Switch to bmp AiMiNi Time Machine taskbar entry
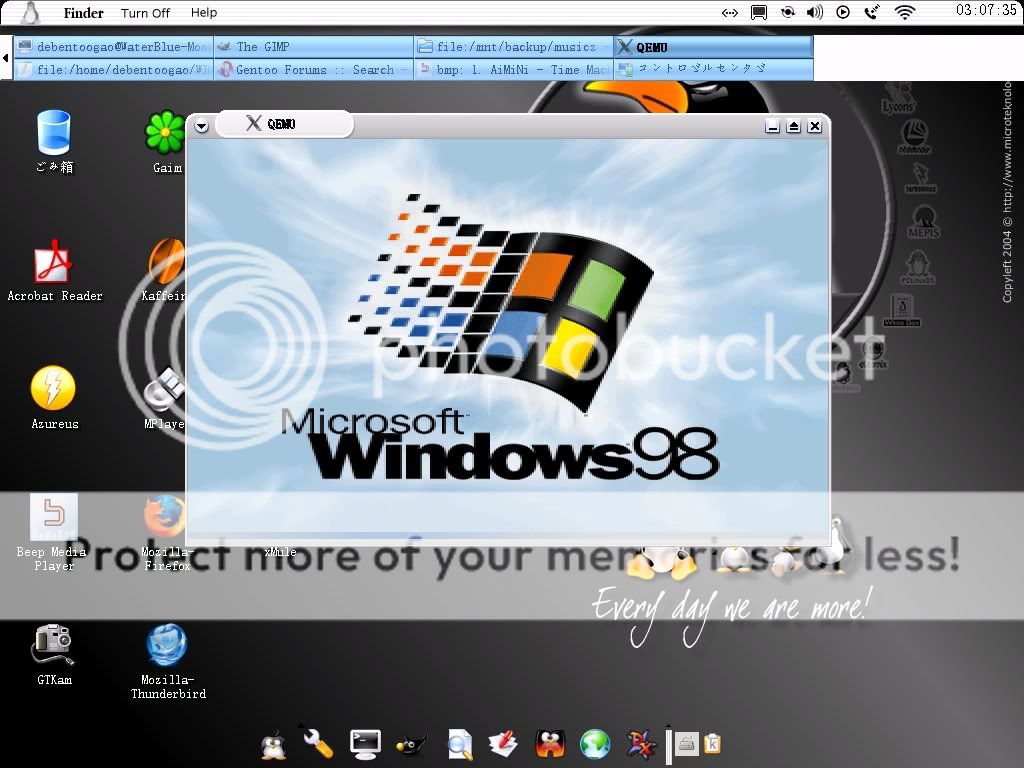1024x768 pixels. 513,69
